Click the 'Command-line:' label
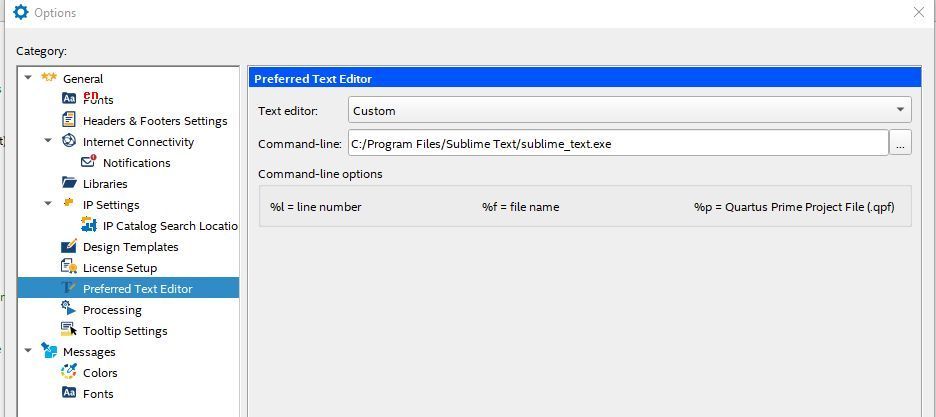The height and width of the screenshot is (417, 936). point(300,144)
